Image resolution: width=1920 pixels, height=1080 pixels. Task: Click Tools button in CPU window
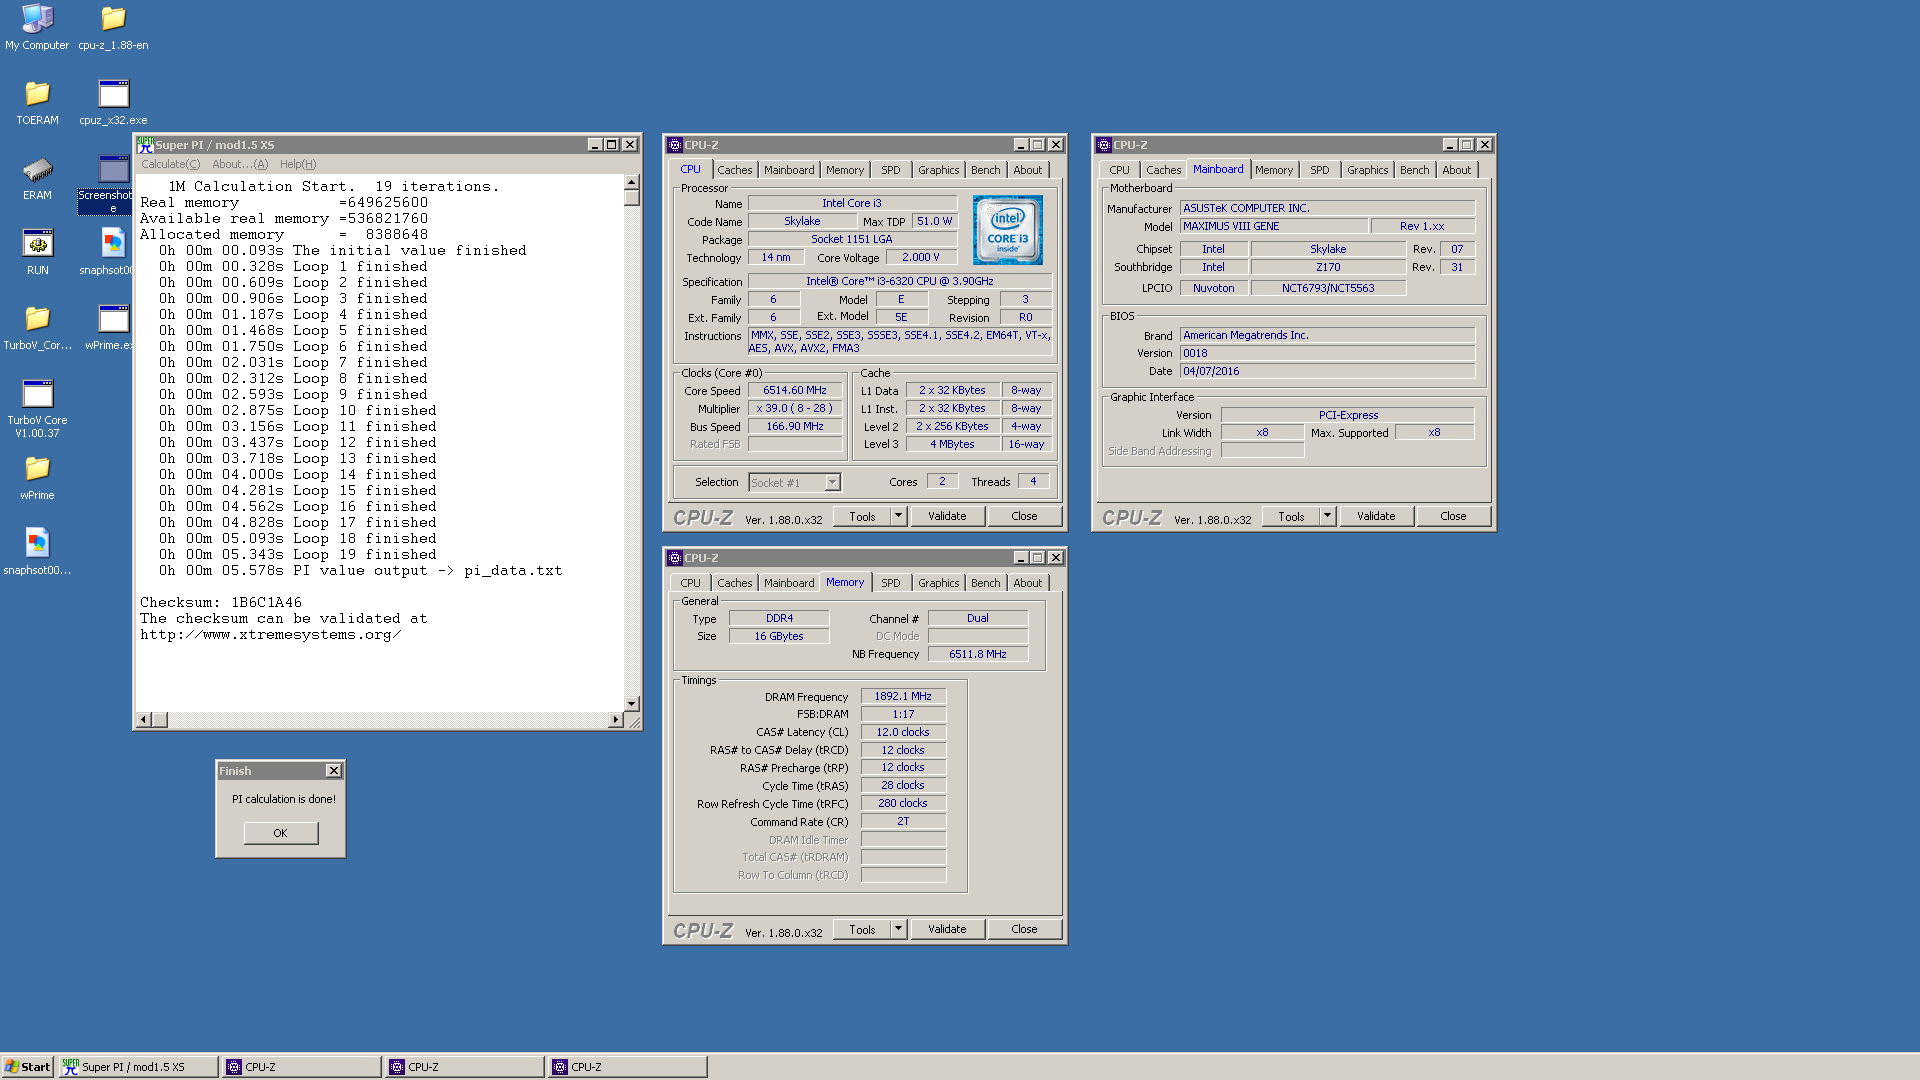tap(862, 516)
